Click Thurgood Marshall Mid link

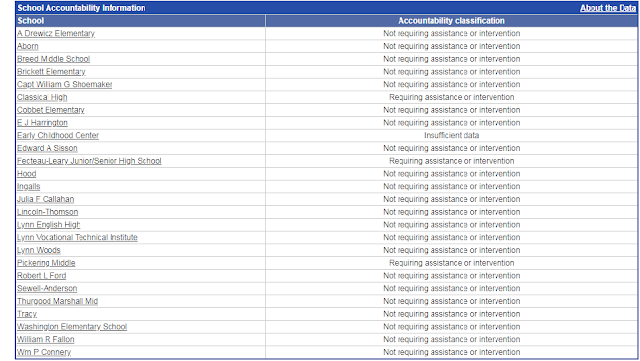[x=58, y=301]
